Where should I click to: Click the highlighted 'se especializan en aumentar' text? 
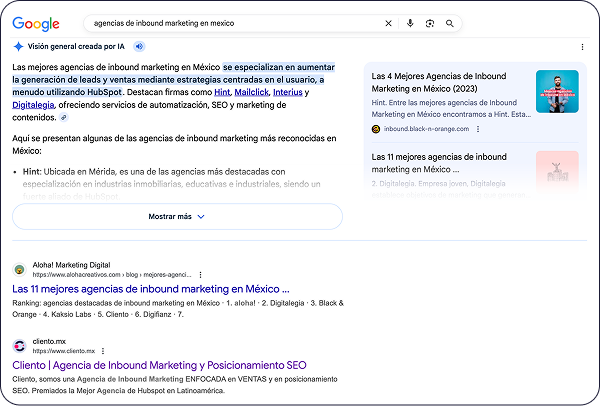[x=279, y=67]
